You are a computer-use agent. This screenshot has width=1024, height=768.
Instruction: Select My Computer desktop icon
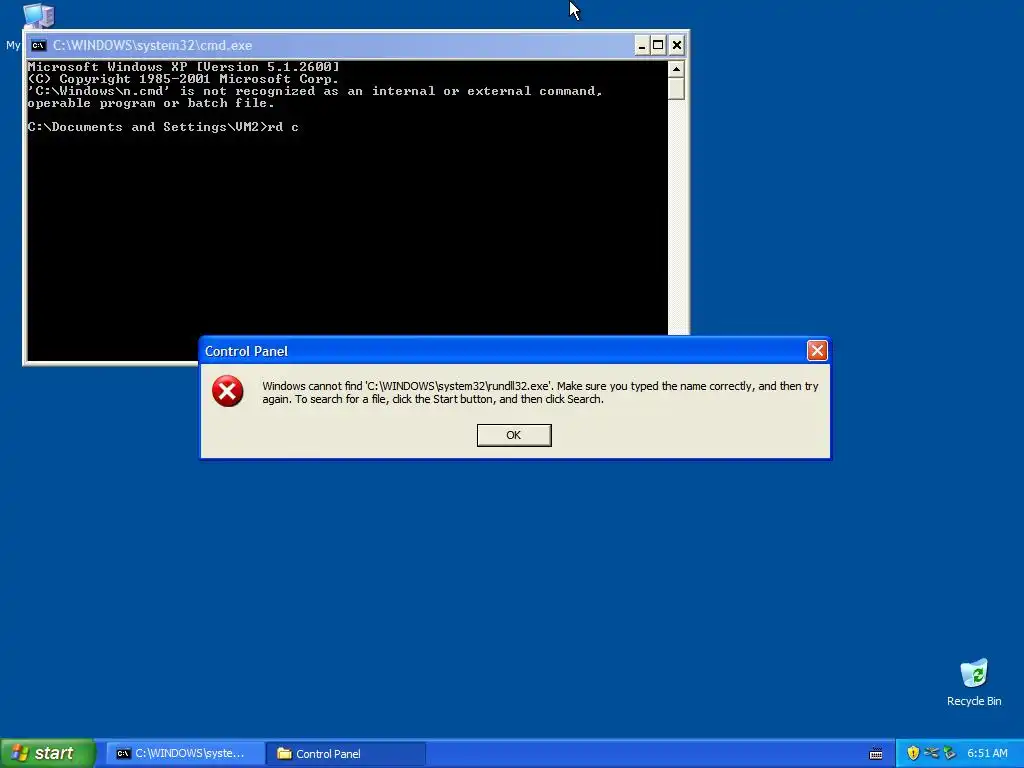click(x=37, y=15)
